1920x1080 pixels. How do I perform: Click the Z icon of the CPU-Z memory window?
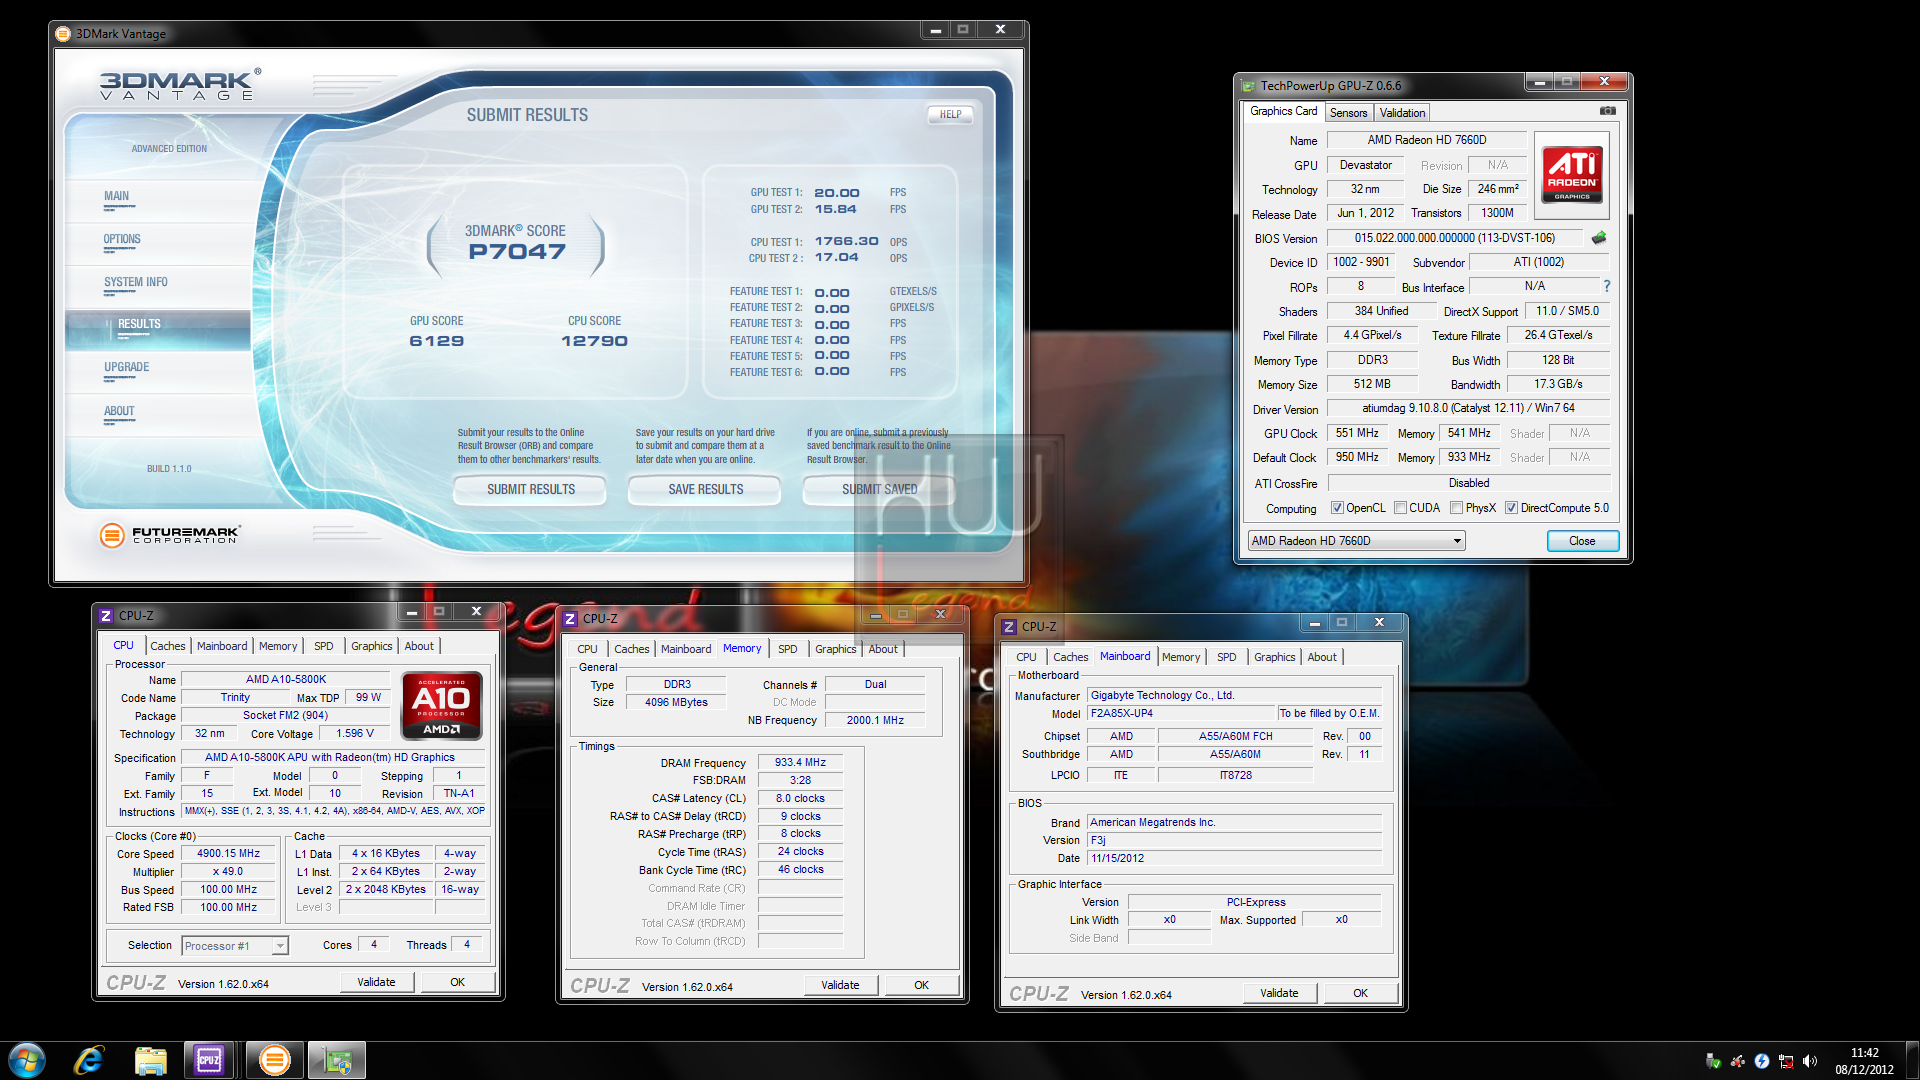(x=570, y=619)
